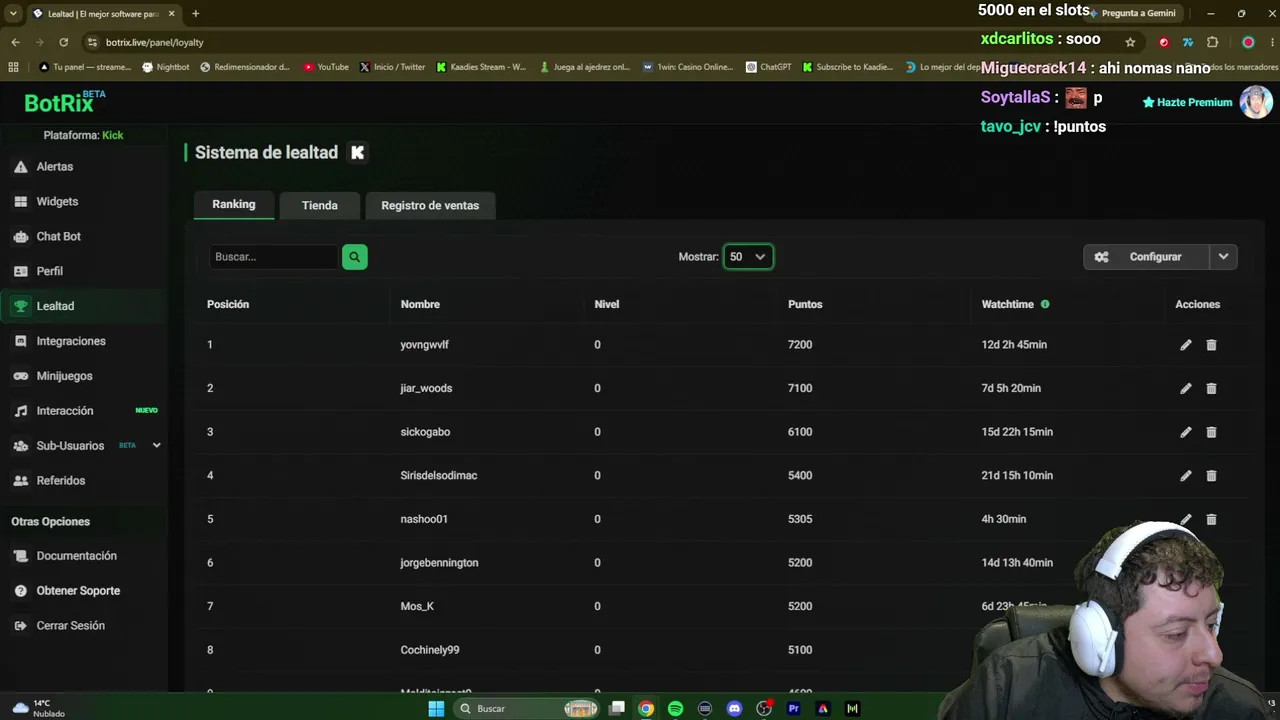
Task: Reload the page in Chrome
Action: click(64, 42)
